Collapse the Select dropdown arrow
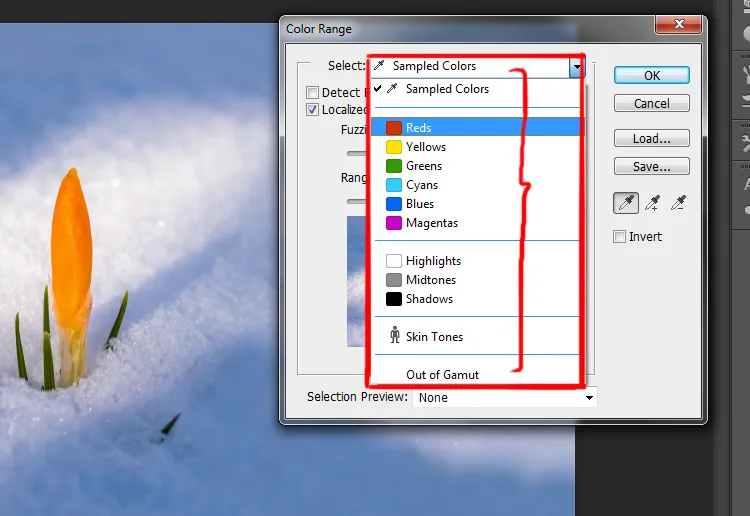The image size is (750, 516). click(577, 67)
